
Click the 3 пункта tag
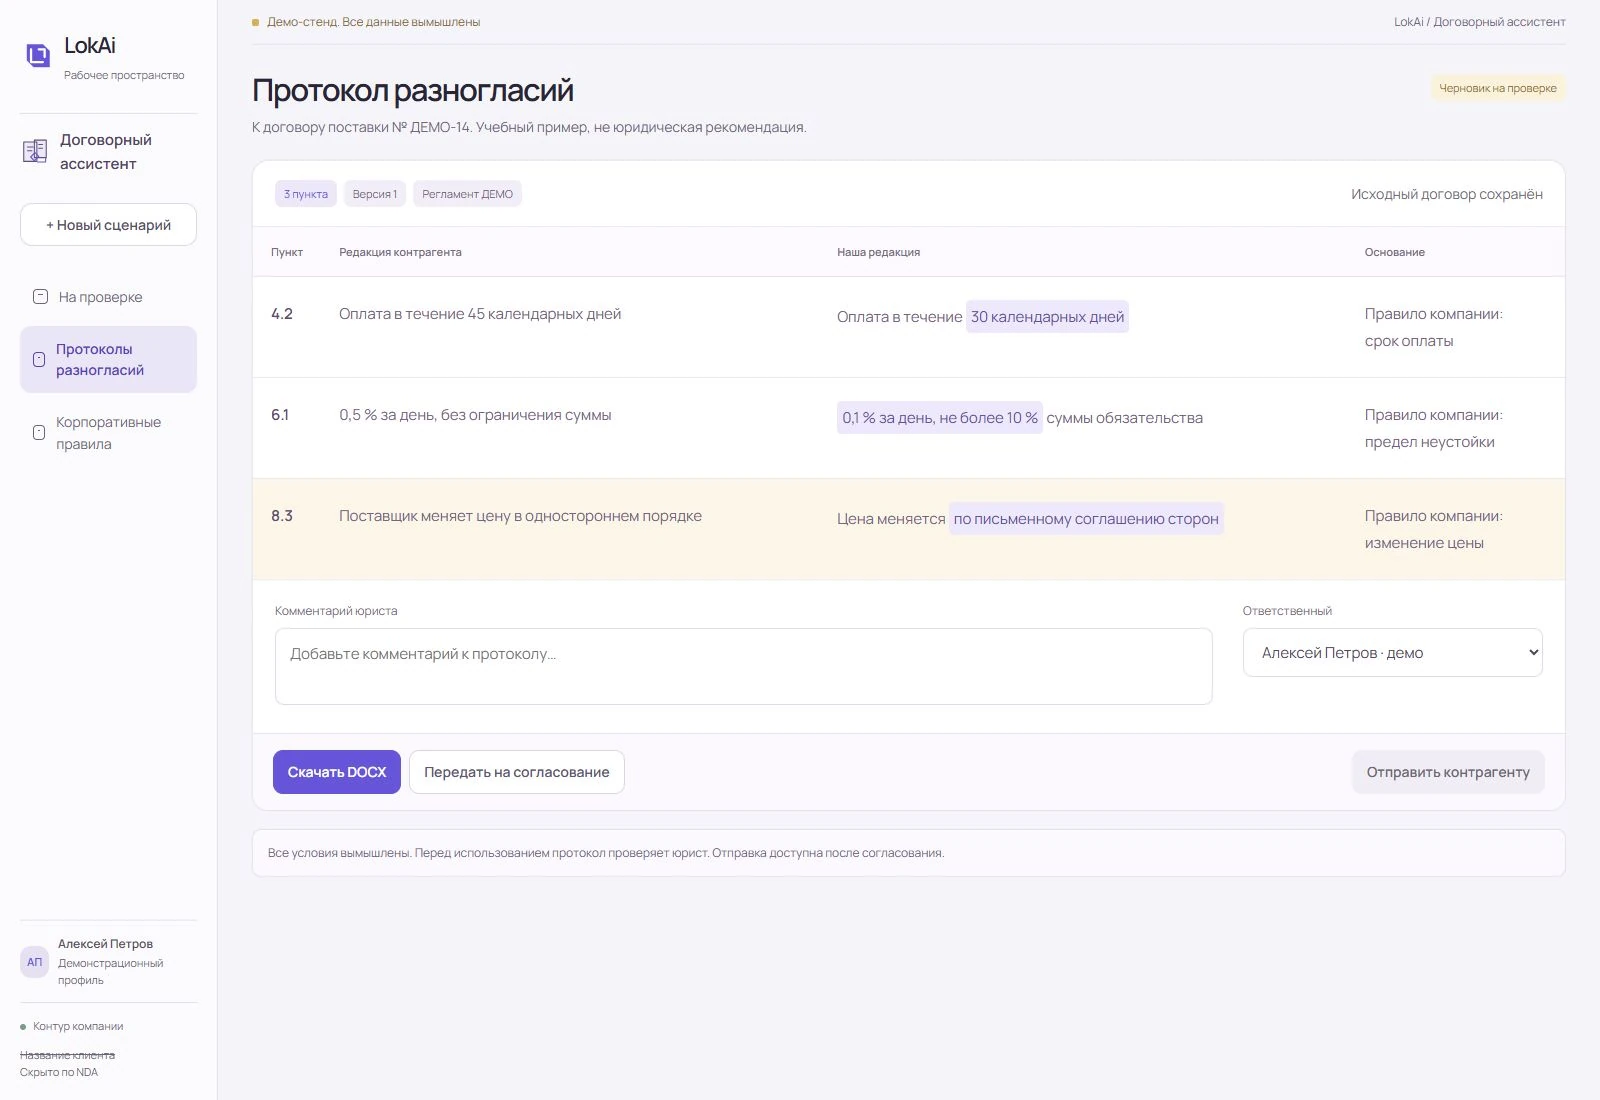click(x=306, y=194)
